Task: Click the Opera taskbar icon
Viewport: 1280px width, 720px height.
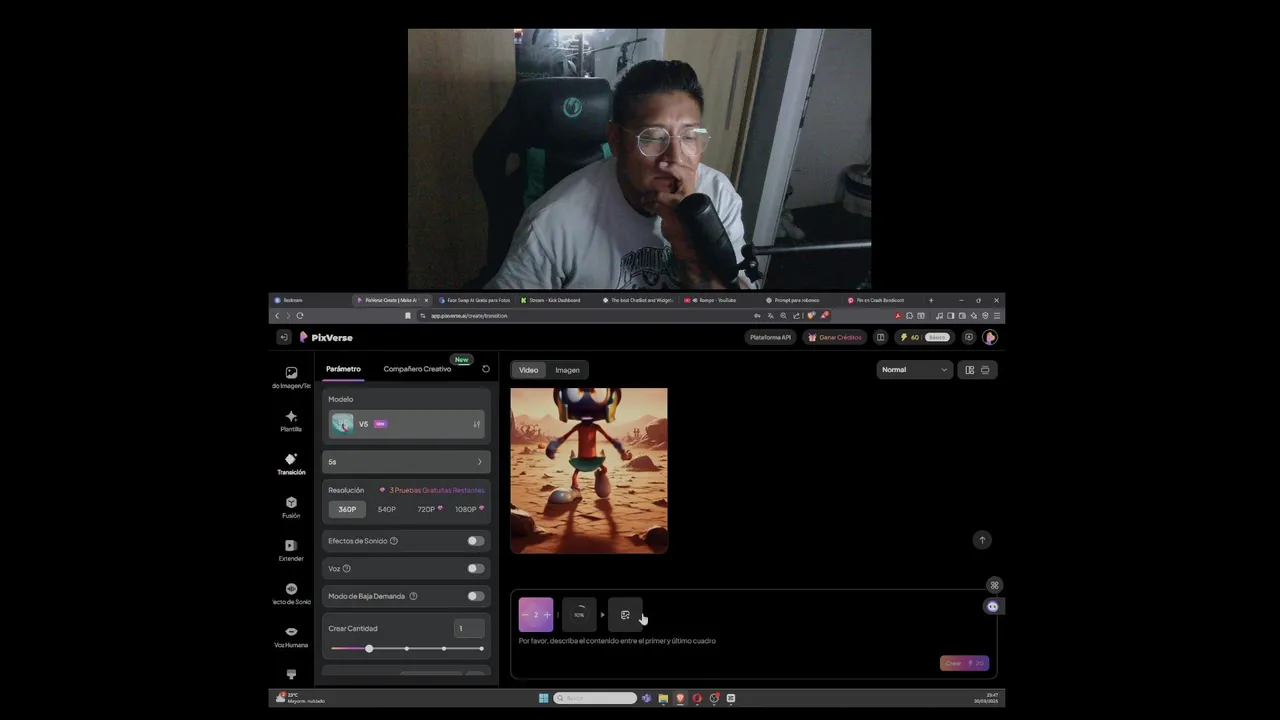Action: click(x=697, y=698)
